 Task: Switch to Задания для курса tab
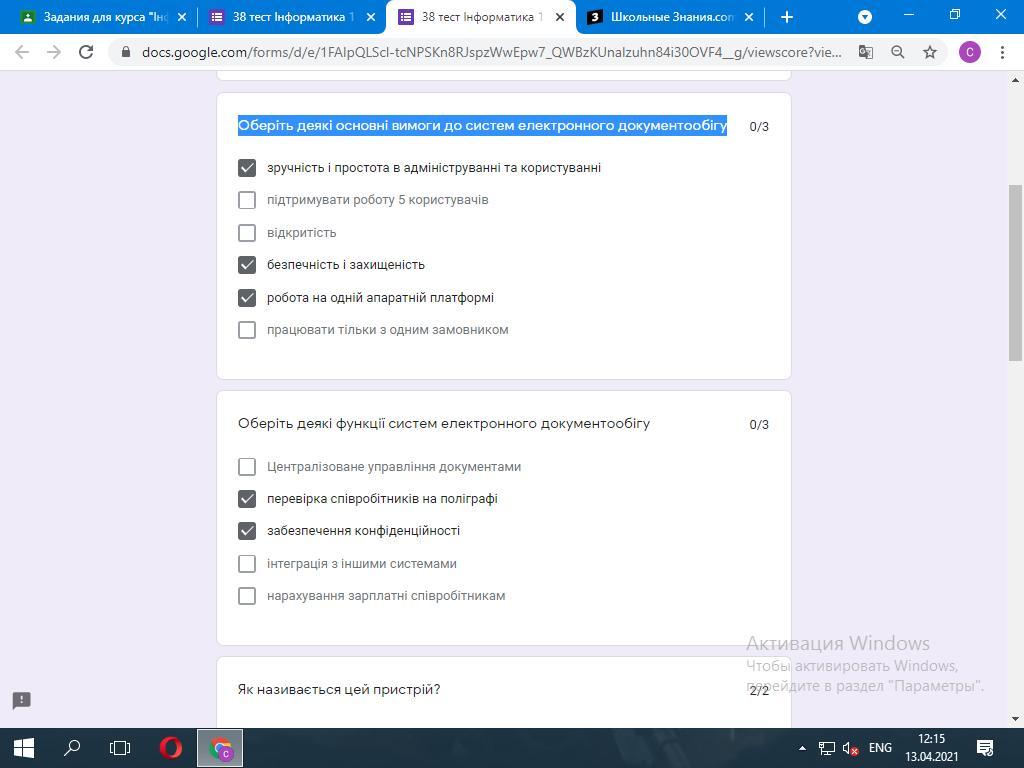pos(98,18)
